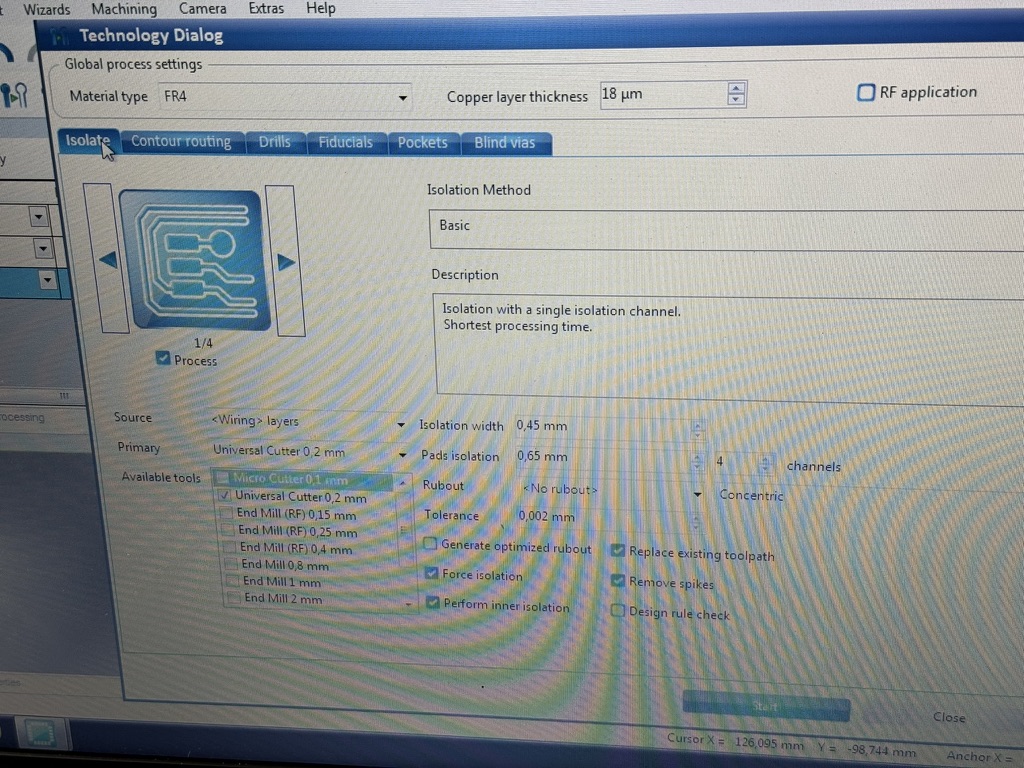The width and height of the screenshot is (1024, 768).
Task: Decrease copper layer thickness with down arrow
Action: 736,100
